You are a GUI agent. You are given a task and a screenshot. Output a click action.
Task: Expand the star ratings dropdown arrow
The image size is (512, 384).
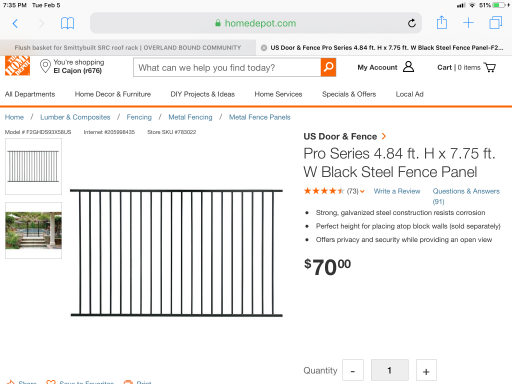[x=362, y=191]
